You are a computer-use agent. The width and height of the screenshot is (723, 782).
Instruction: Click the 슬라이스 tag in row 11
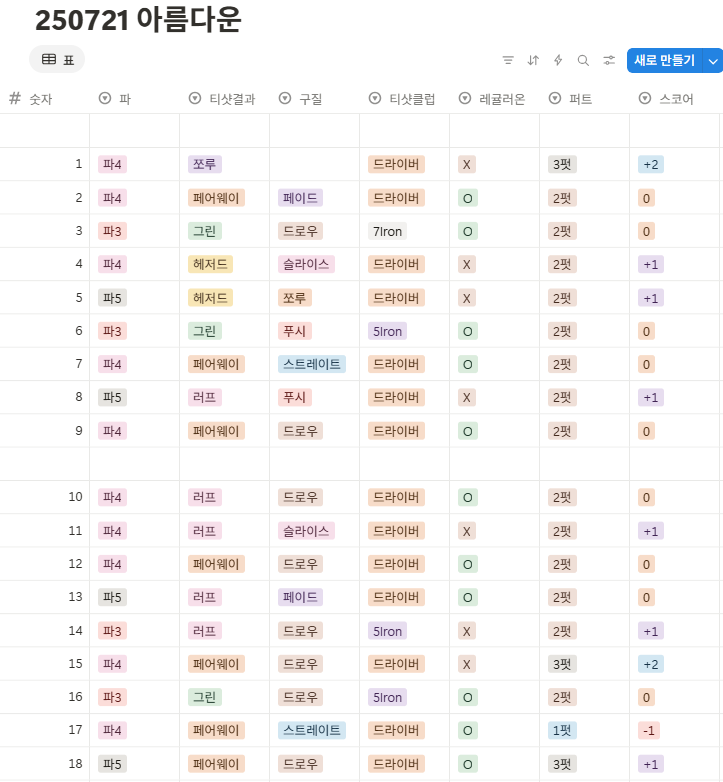(306, 531)
